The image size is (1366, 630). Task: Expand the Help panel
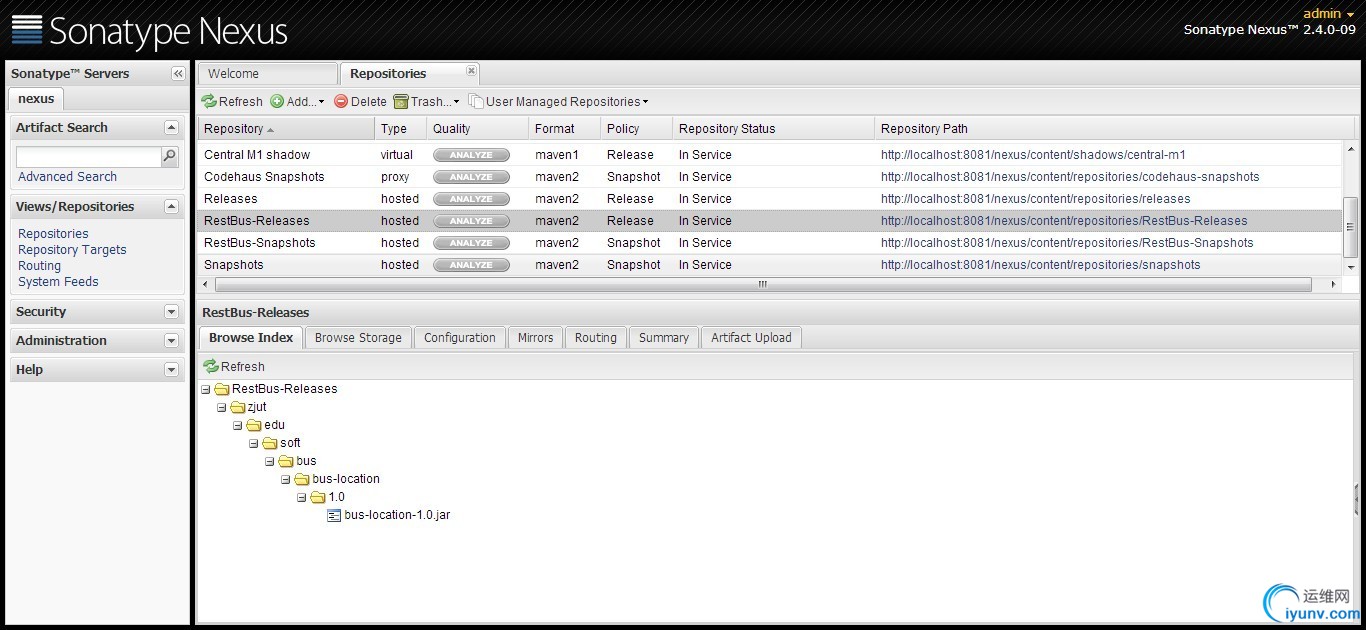[171, 370]
